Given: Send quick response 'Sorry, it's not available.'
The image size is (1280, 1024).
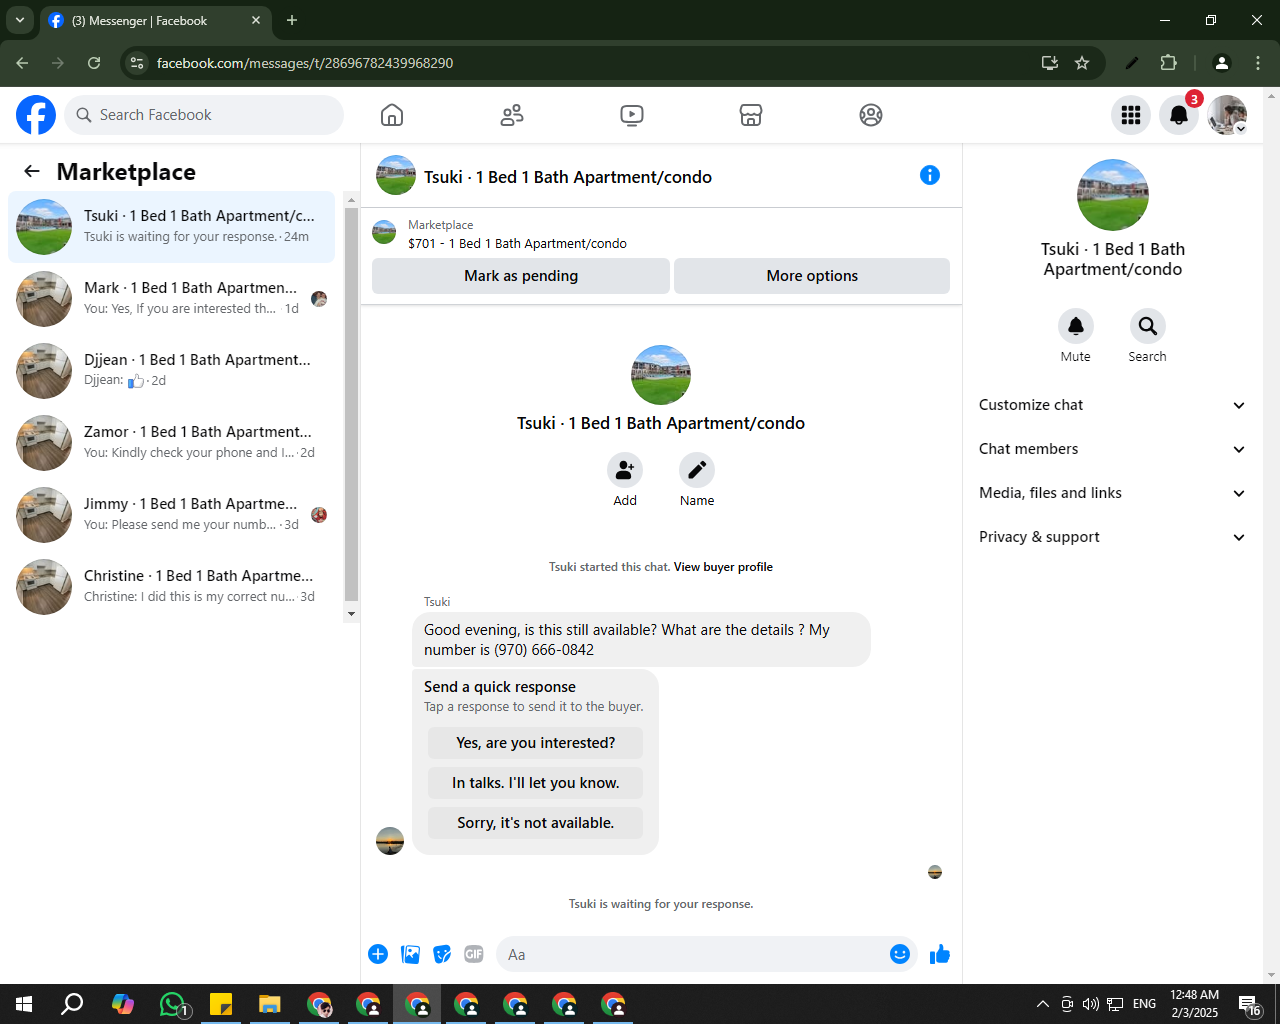Looking at the screenshot, I should (x=535, y=823).
